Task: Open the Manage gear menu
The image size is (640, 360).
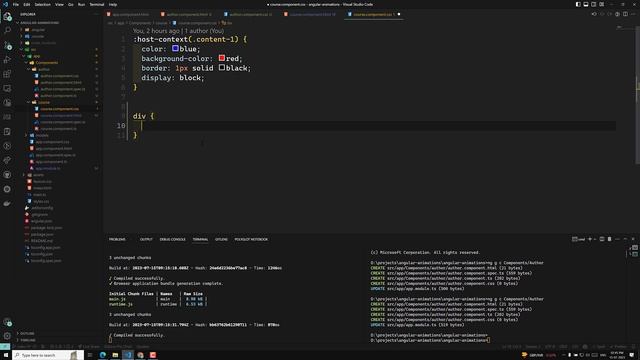Action: pos(7,336)
